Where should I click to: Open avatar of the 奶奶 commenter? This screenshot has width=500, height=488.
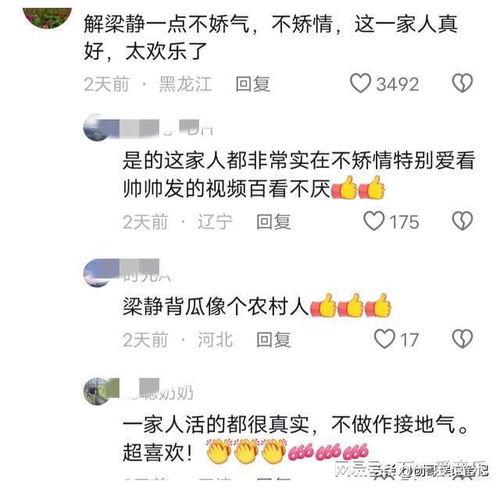96,391
